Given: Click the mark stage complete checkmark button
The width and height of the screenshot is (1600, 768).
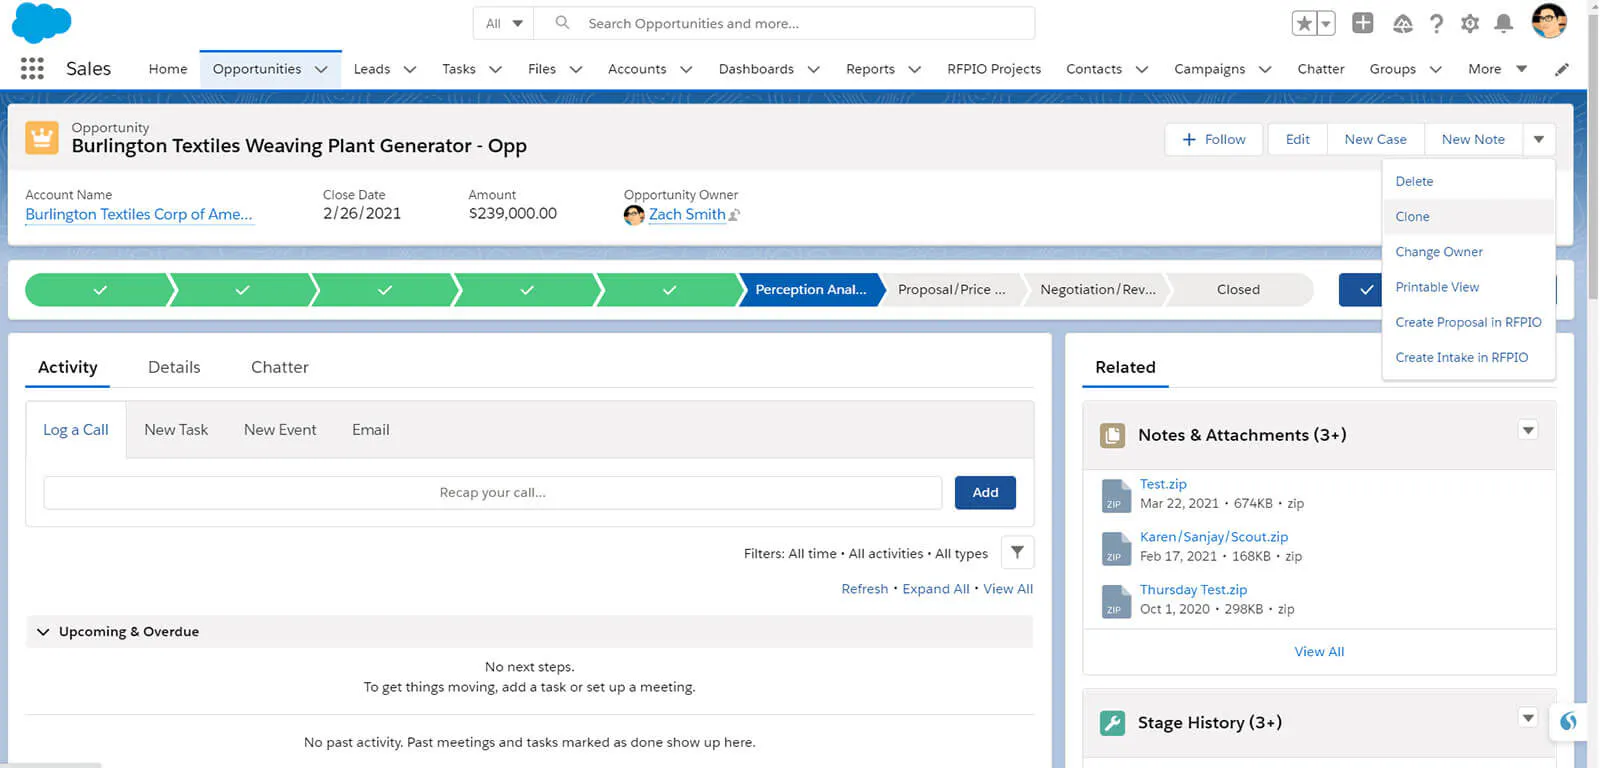Looking at the screenshot, I should (x=1367, y=290).
